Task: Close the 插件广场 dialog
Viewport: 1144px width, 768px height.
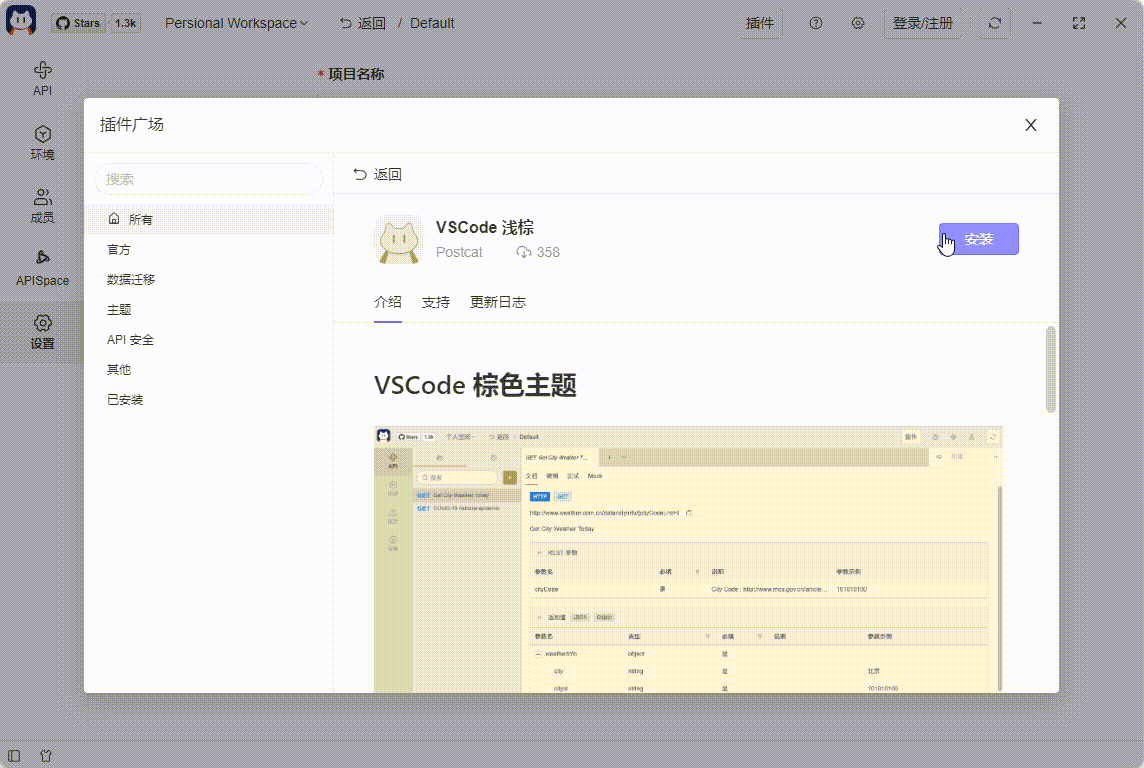Action: [x=1031, y=125]
